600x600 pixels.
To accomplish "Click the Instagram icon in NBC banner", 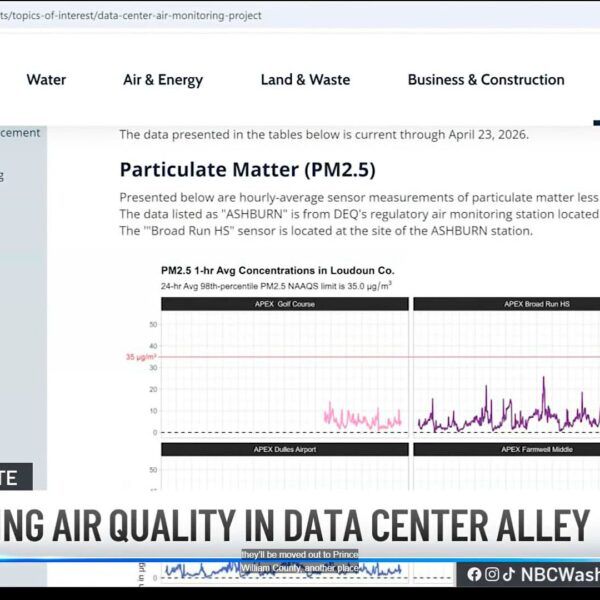I will 492,574.
